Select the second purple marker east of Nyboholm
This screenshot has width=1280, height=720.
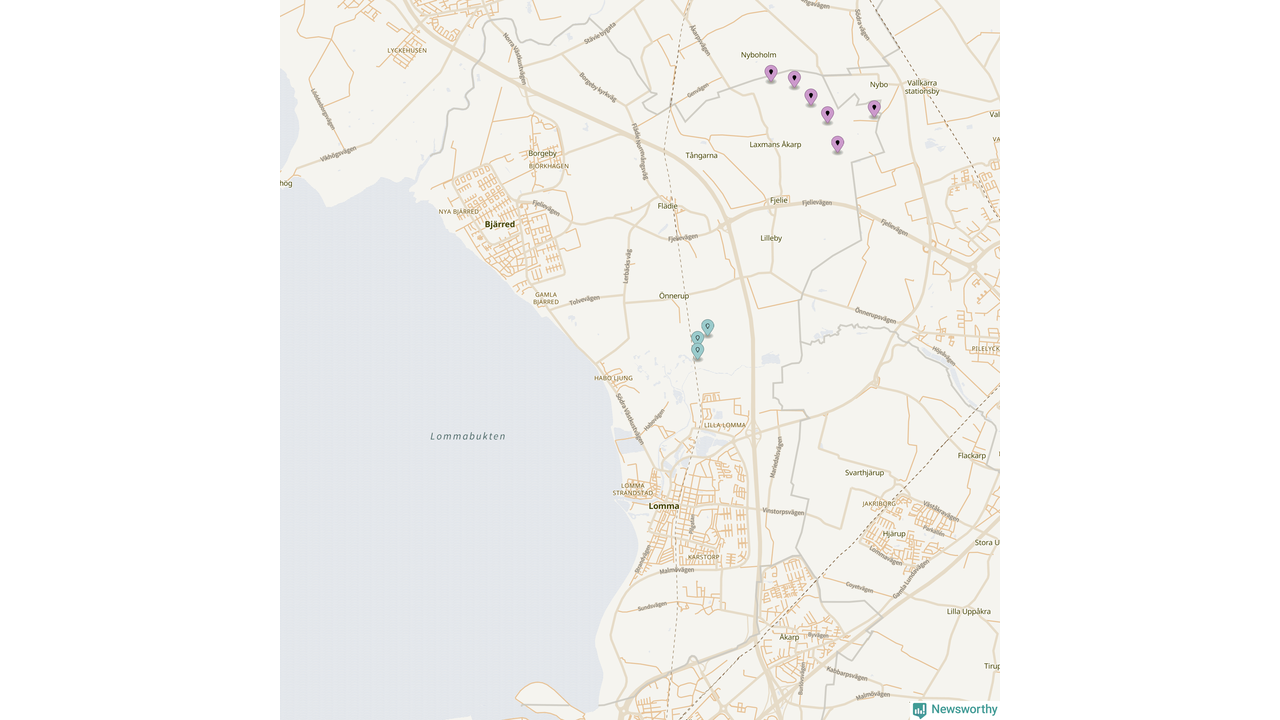click(794, 79)
